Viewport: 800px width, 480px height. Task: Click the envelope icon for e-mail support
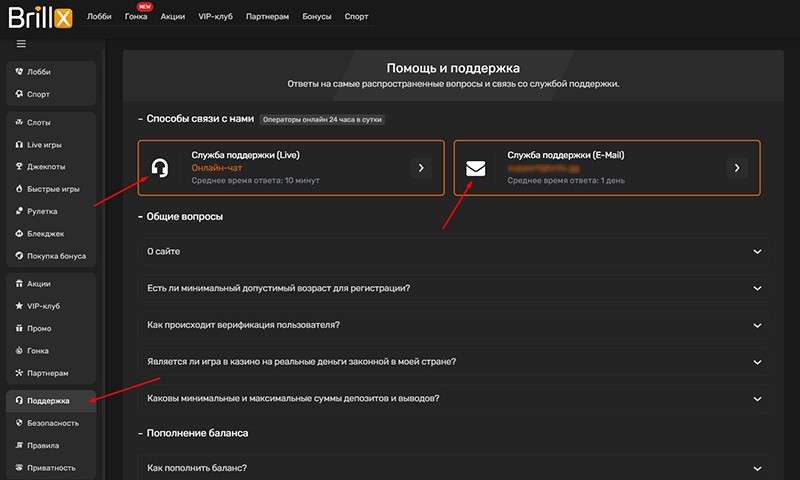click(x=475, y=168)
